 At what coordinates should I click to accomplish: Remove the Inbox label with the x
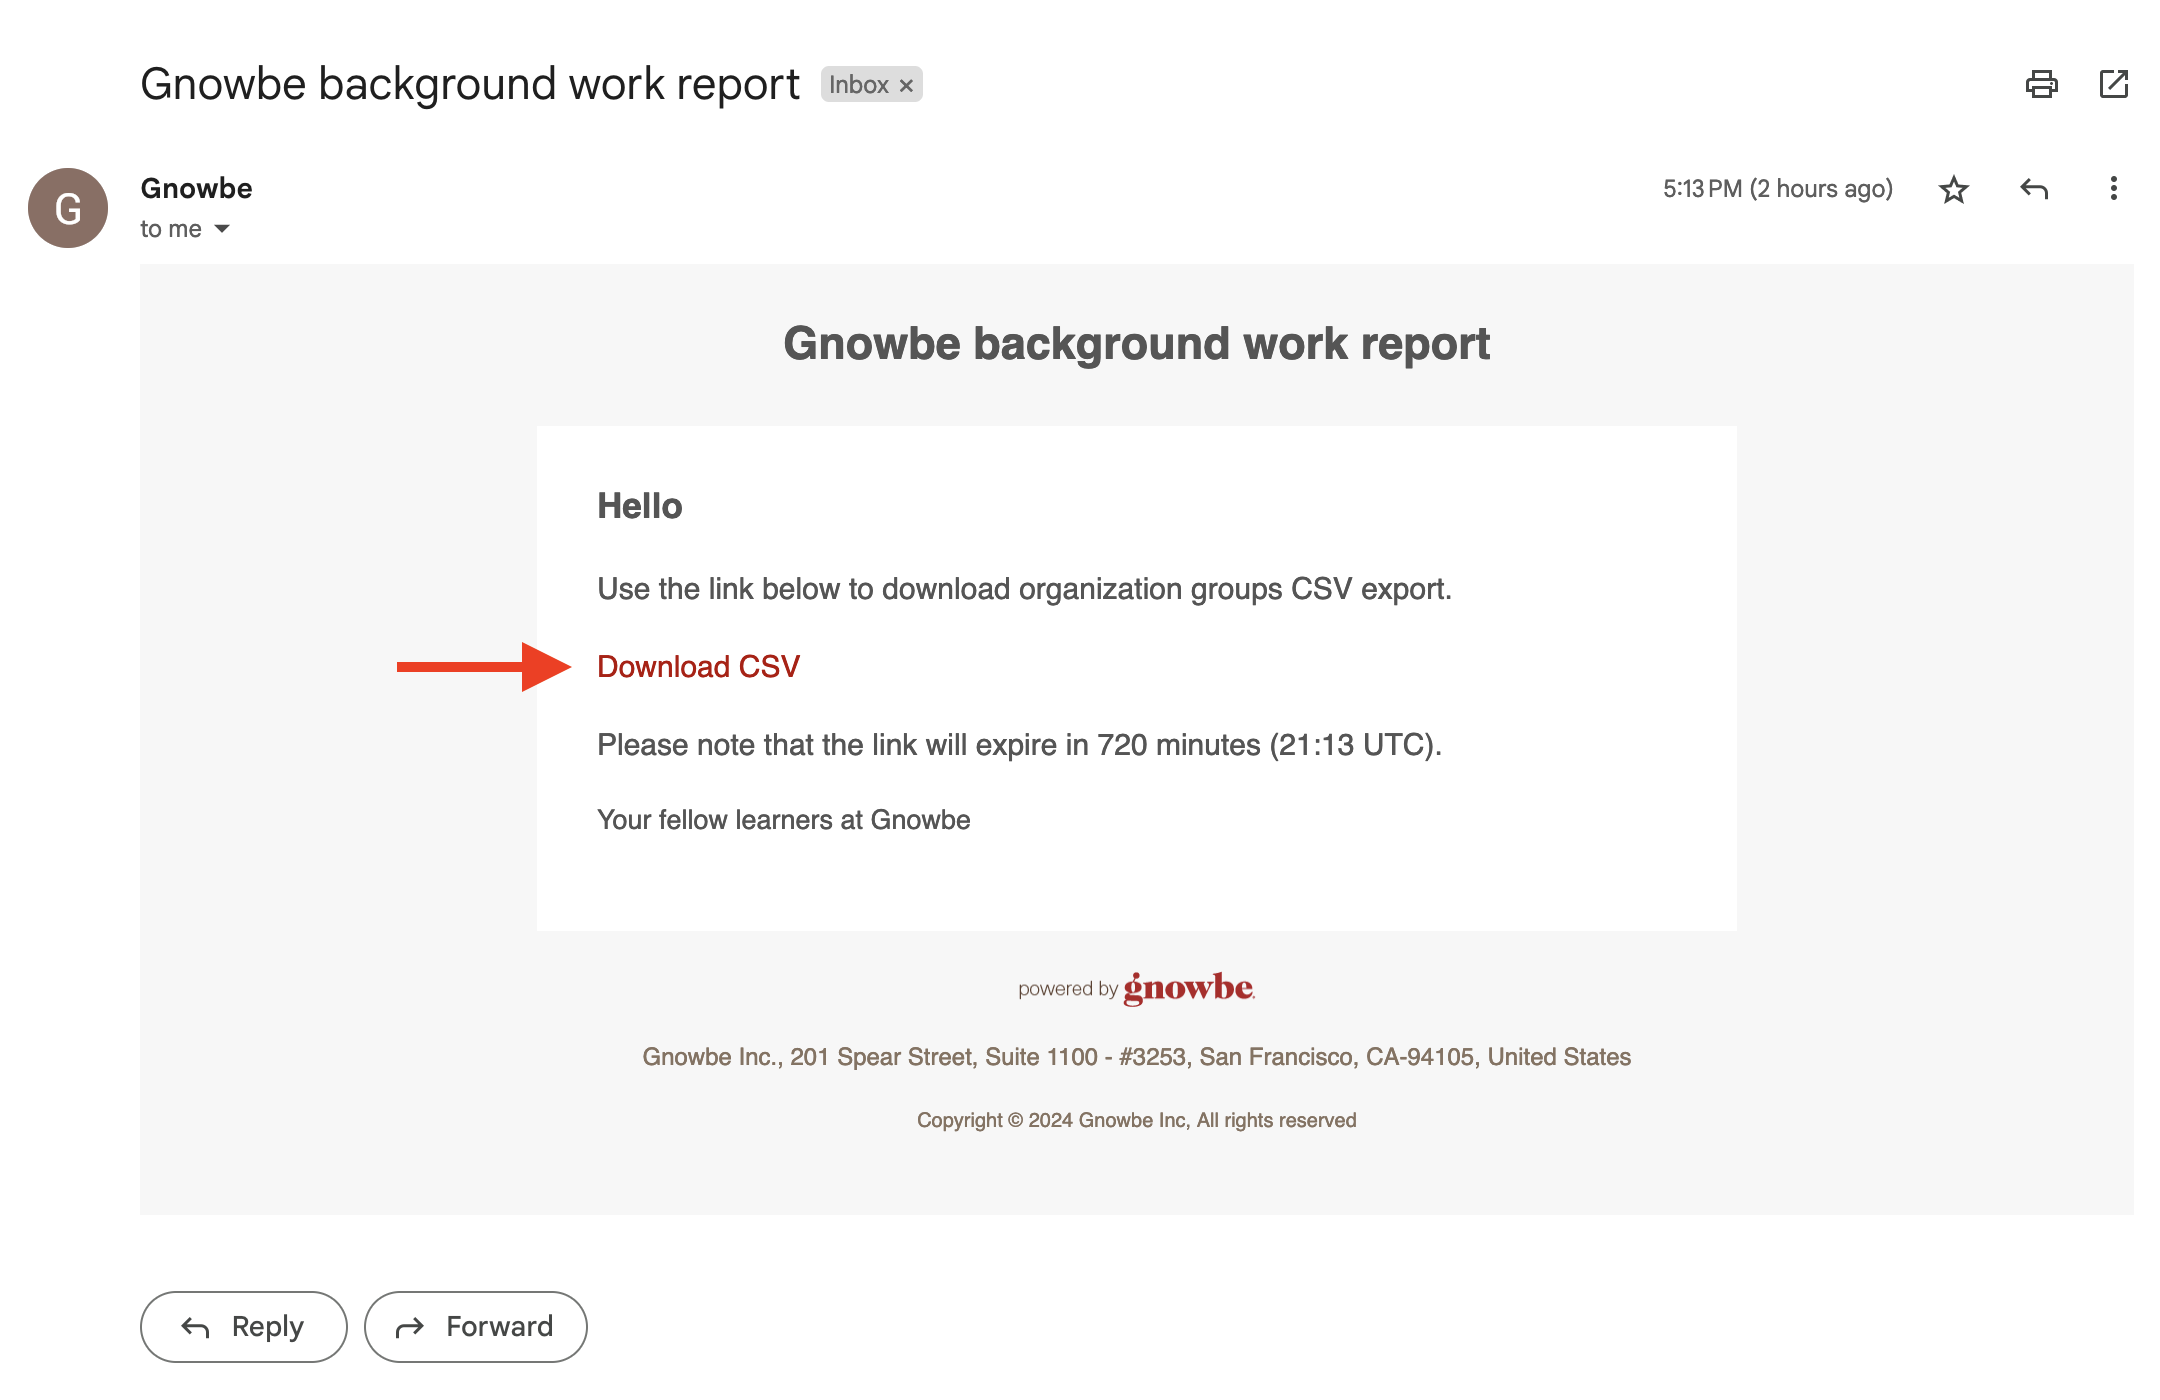pyautogui.click(x=906, y=86)
